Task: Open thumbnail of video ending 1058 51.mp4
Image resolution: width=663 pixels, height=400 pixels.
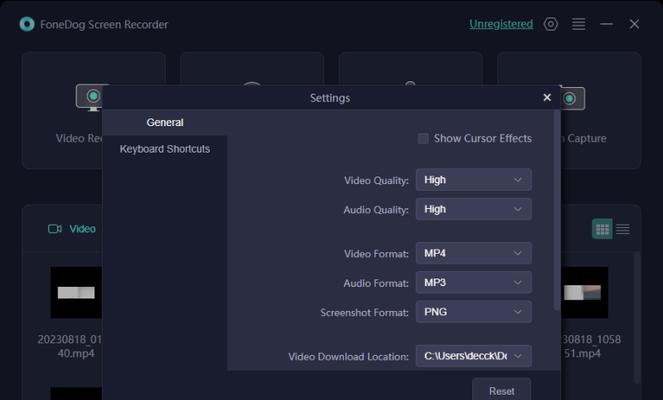Action: point(584,292)
